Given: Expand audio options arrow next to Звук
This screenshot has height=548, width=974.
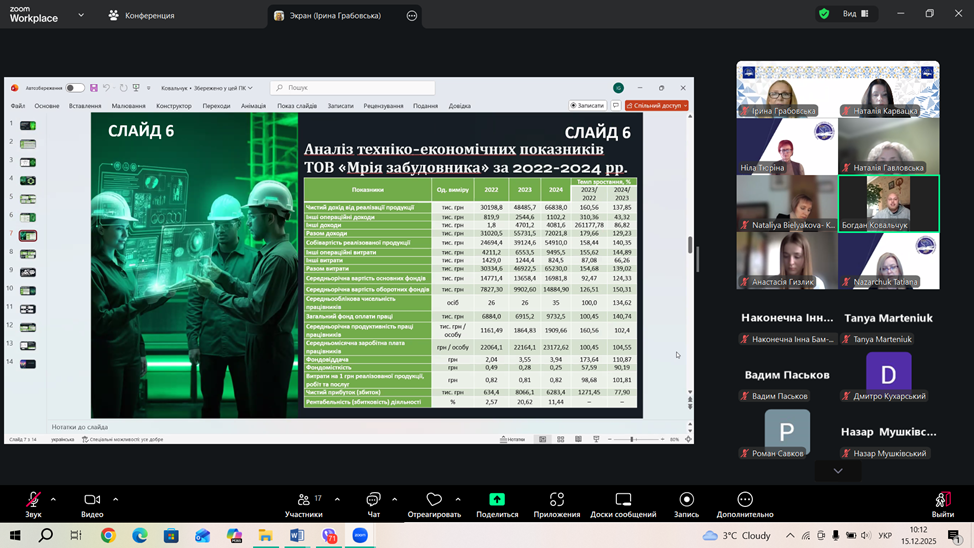Looking at the screenshot, I should click(x=53, y=499).
